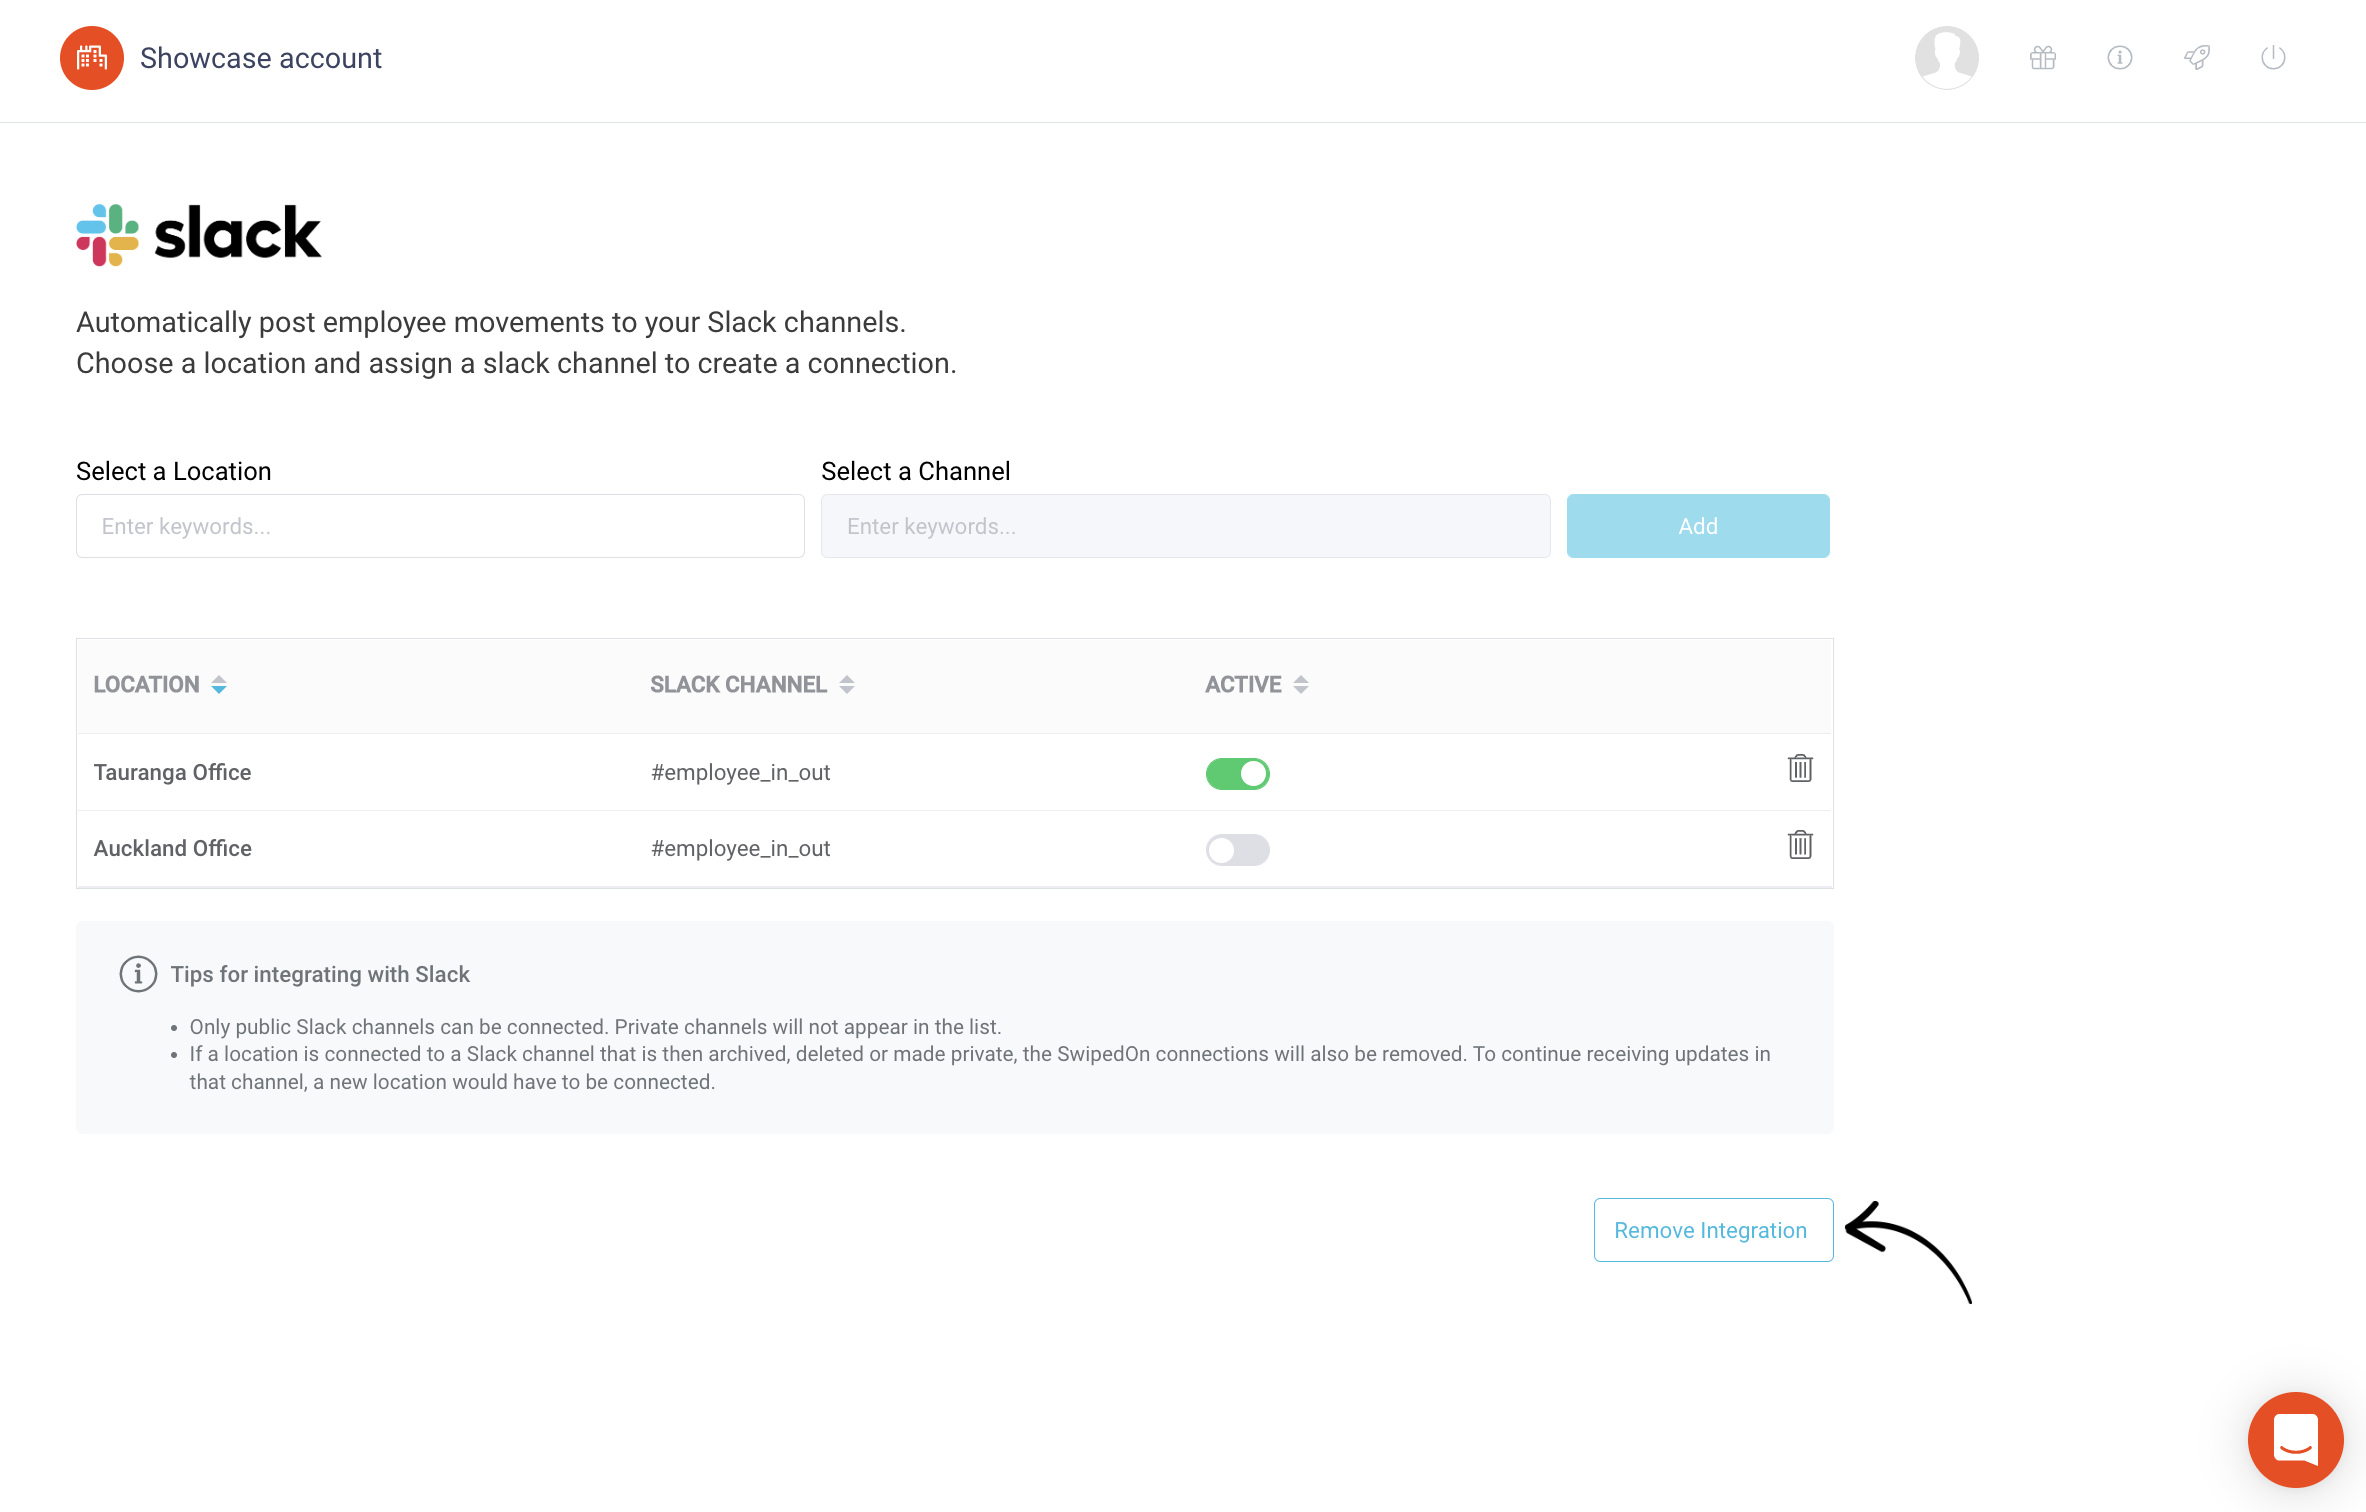Click the Add button
Image resolution: width=2366 pixels, height=1512 pixels.
pos(1698,526)
